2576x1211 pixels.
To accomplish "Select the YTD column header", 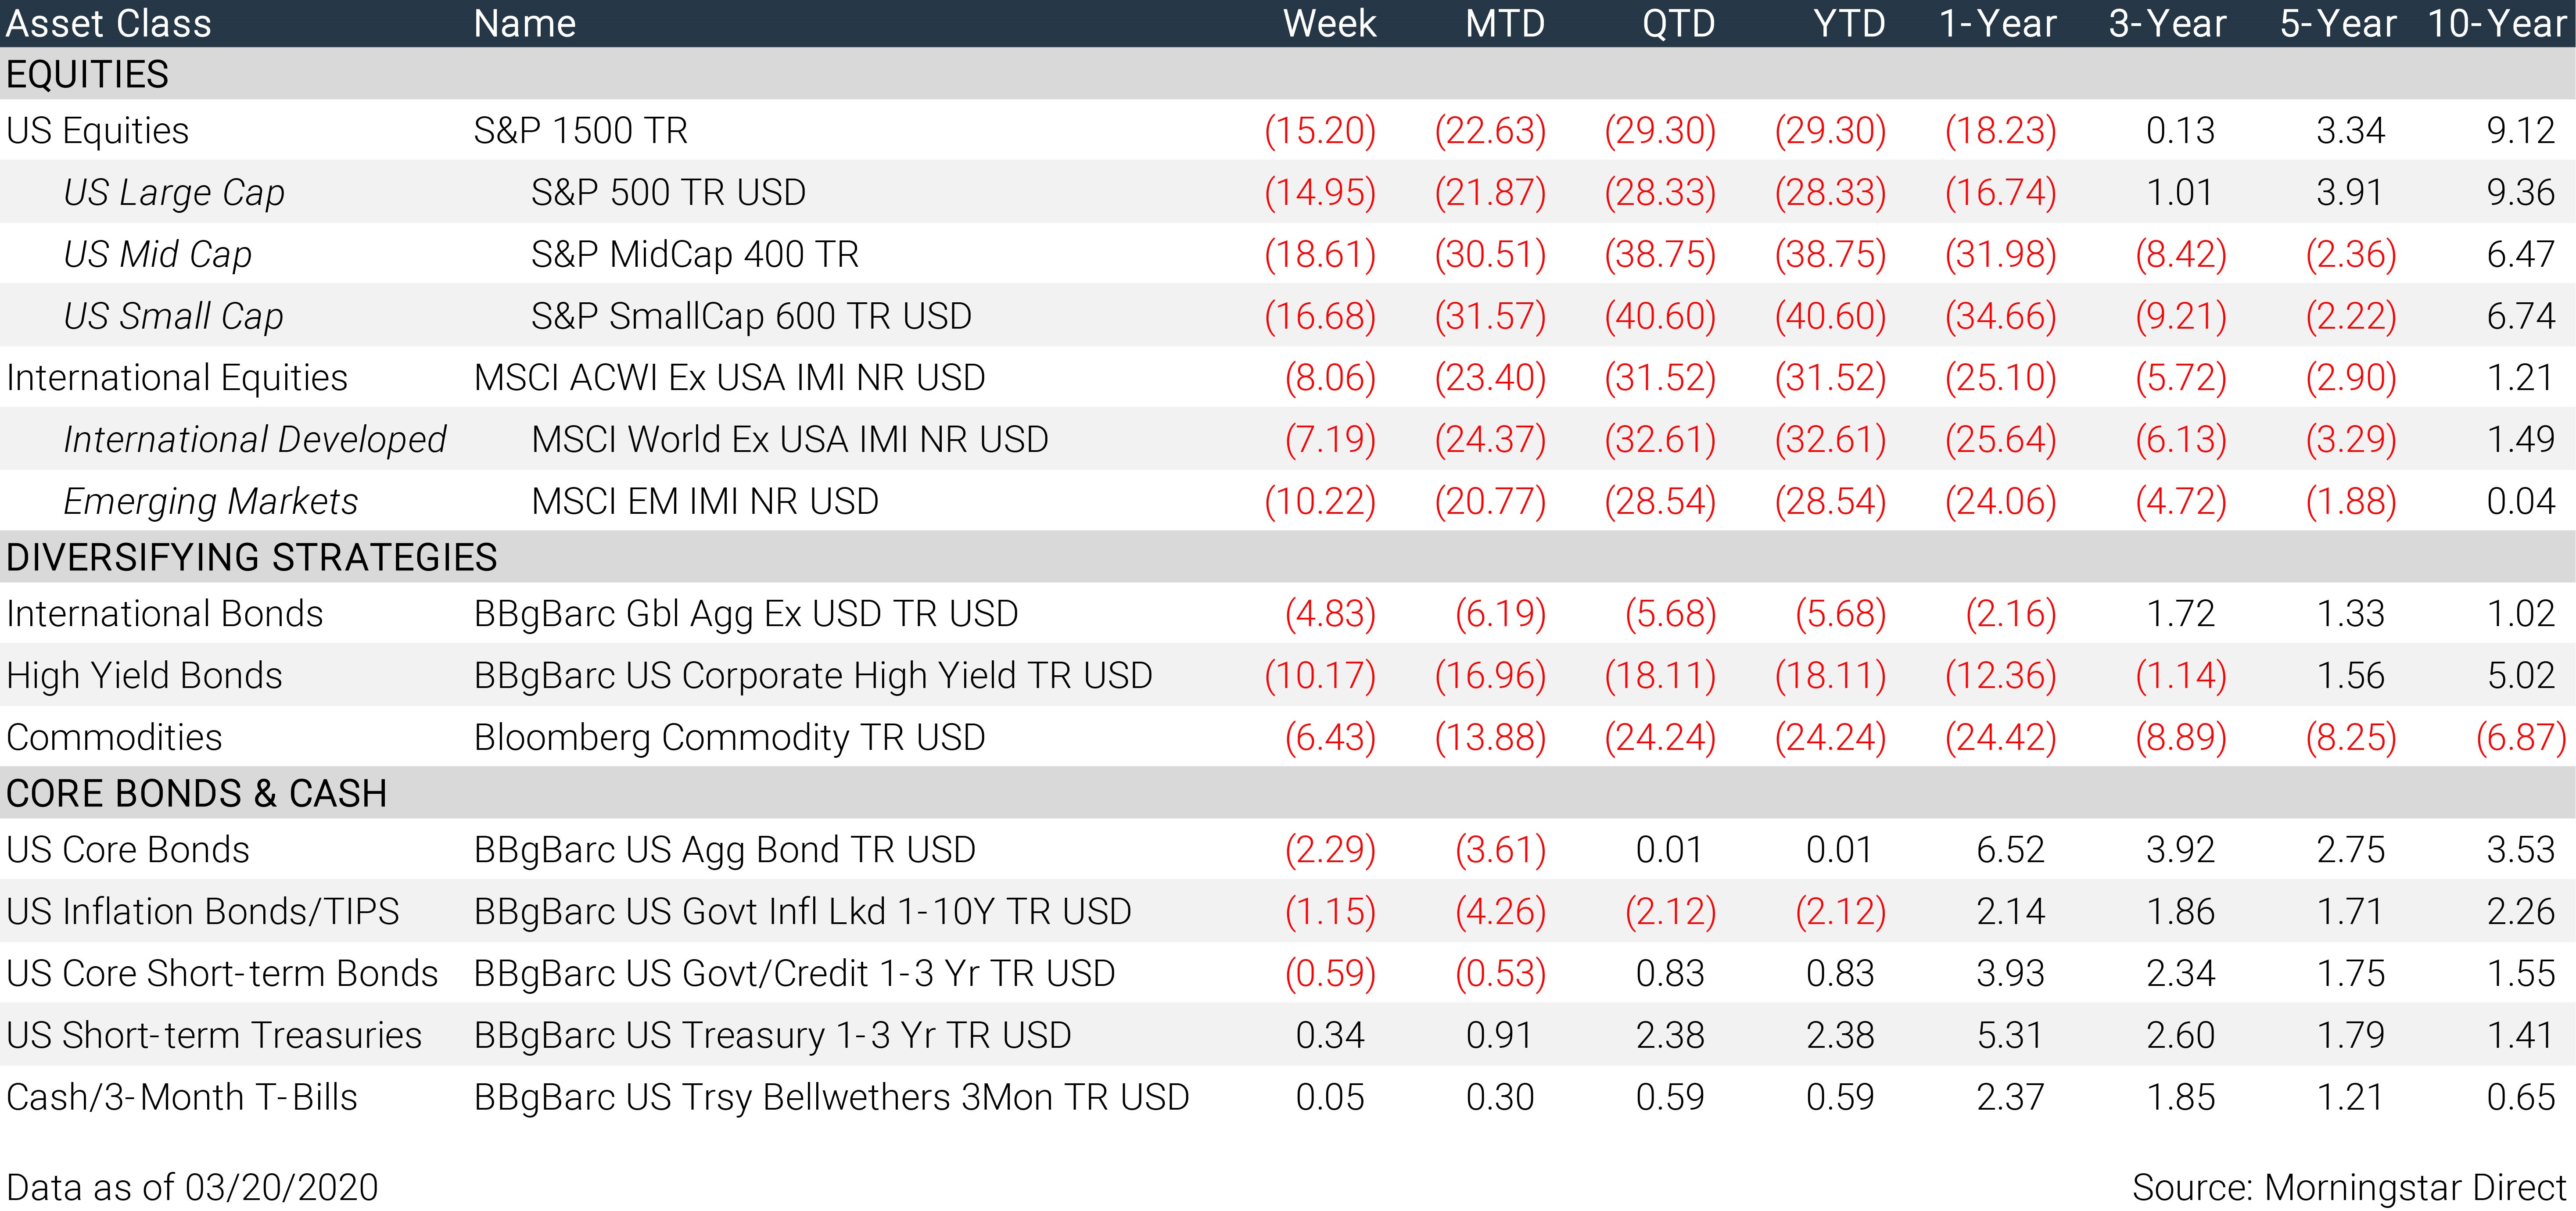I will coord(1849,23).
